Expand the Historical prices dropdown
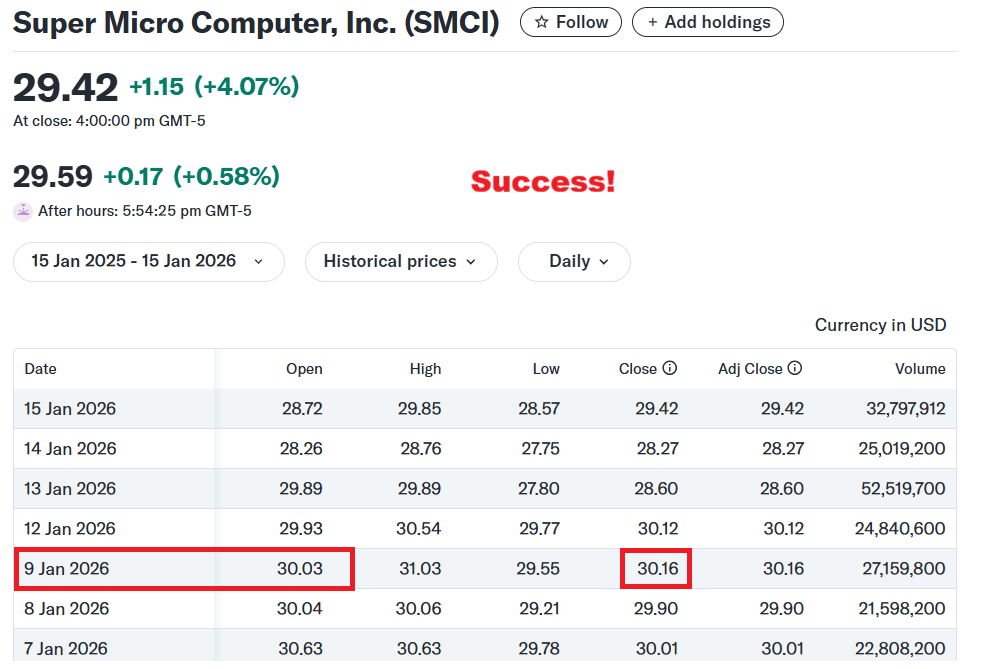Screen dimensions: 1004x669 pyautogui.click(x=400, y=261)
